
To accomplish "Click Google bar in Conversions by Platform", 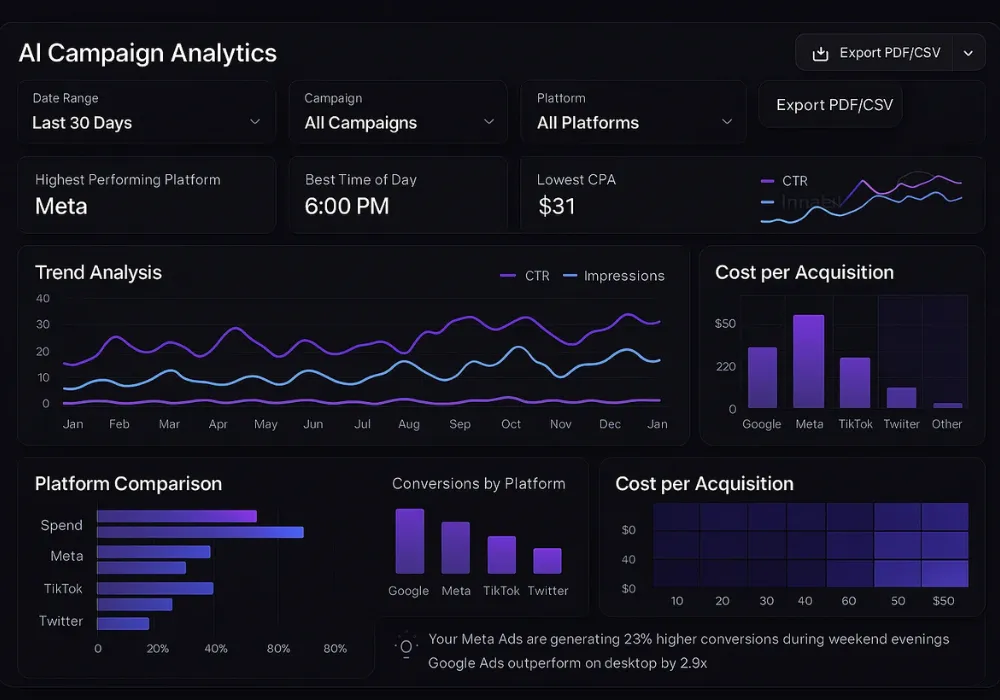I will pyautogui.click(x=409, y=541).
